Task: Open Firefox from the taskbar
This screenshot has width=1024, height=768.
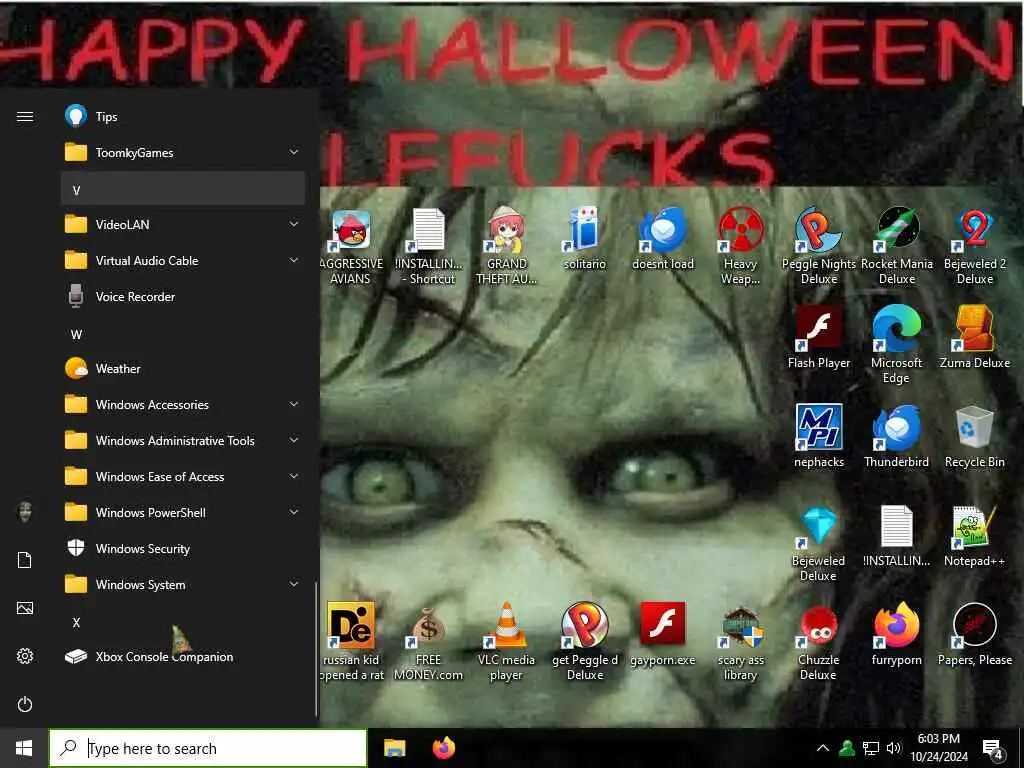Action: 444,748
